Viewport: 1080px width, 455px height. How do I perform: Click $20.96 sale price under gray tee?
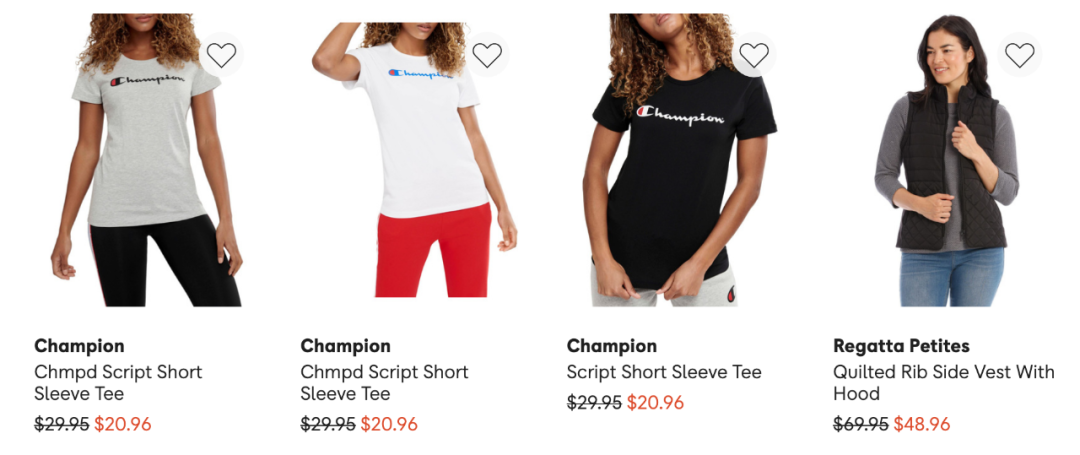tap(123, 424)
